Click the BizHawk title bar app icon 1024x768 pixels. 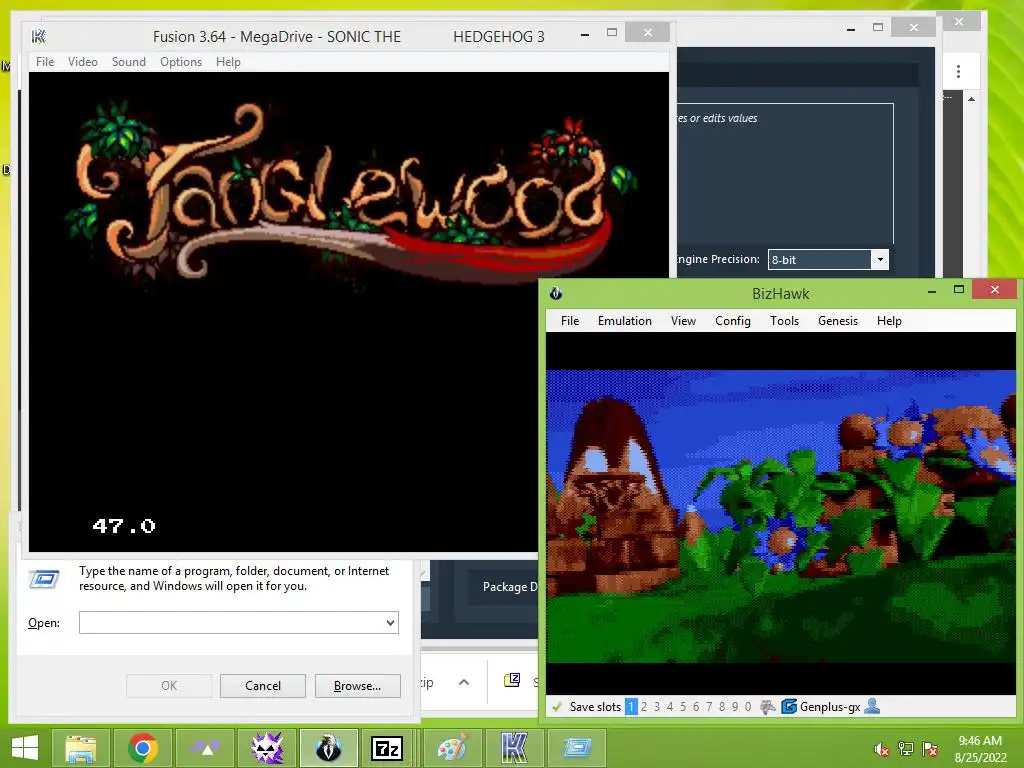pyautogui.click(x=556, y=293)
